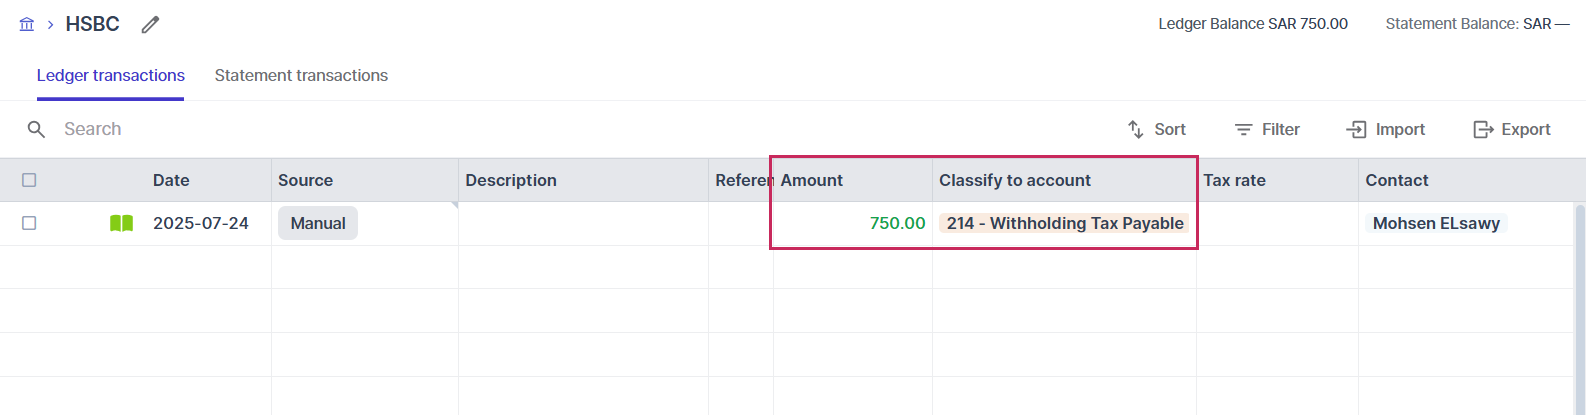
Task: Click the Sort arrows icon
Action: tap(1135, 129)
